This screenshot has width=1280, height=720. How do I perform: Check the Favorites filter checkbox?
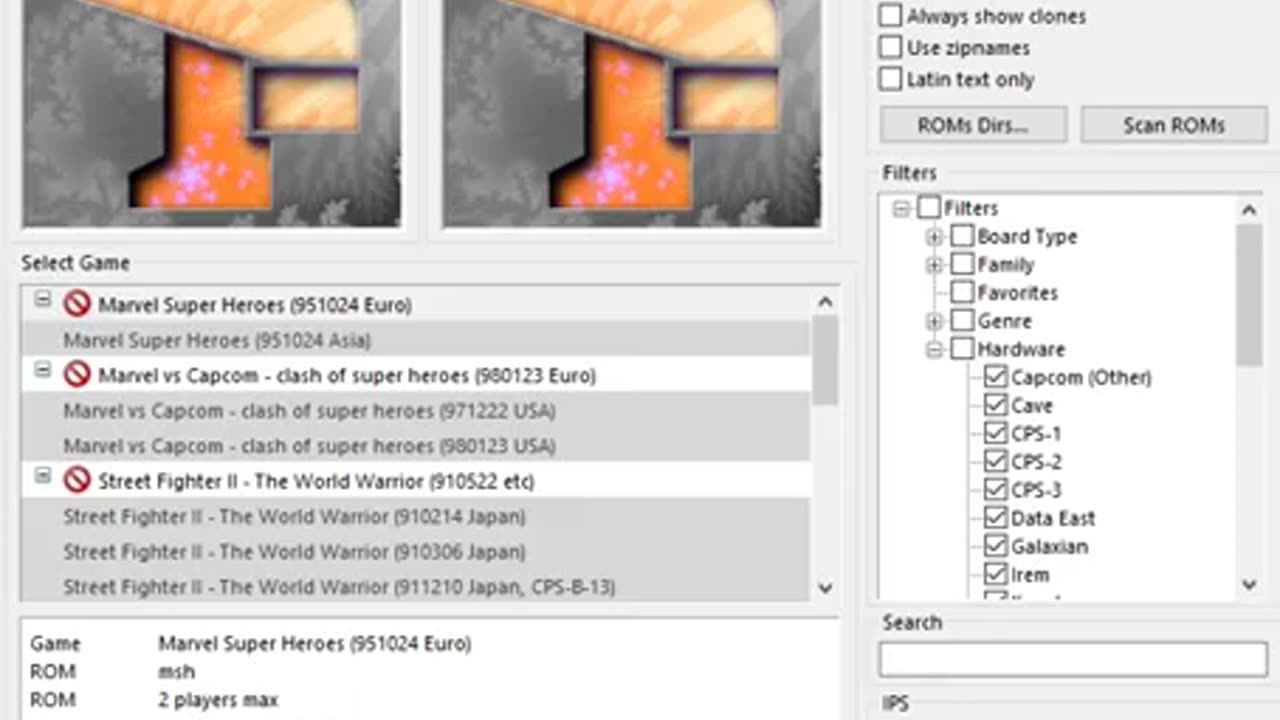tap(962, 292)
